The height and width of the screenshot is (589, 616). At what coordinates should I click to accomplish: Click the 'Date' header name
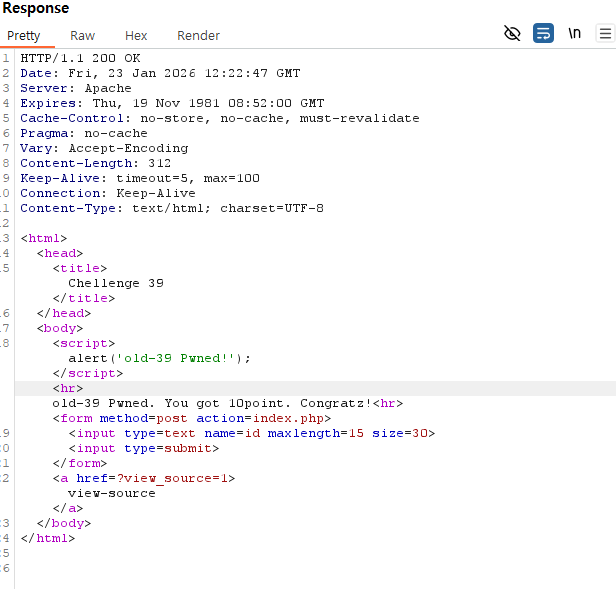click(x=35, y=73)
